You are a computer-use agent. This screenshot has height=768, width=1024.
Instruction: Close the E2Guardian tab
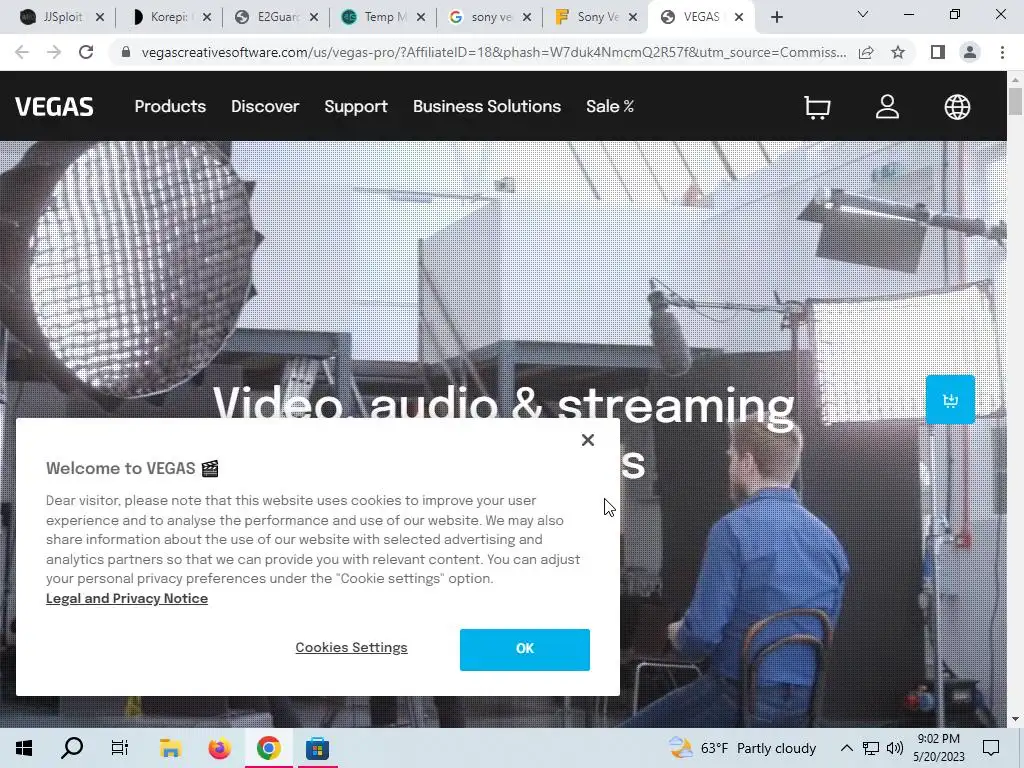click(314, 17)
